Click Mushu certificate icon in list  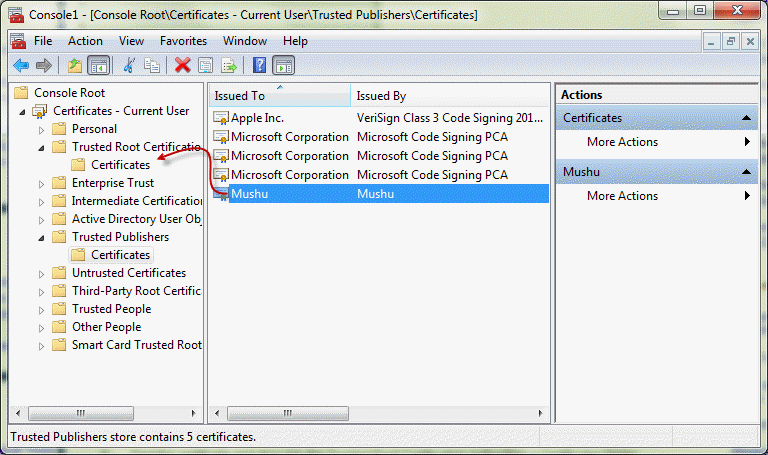221,194
